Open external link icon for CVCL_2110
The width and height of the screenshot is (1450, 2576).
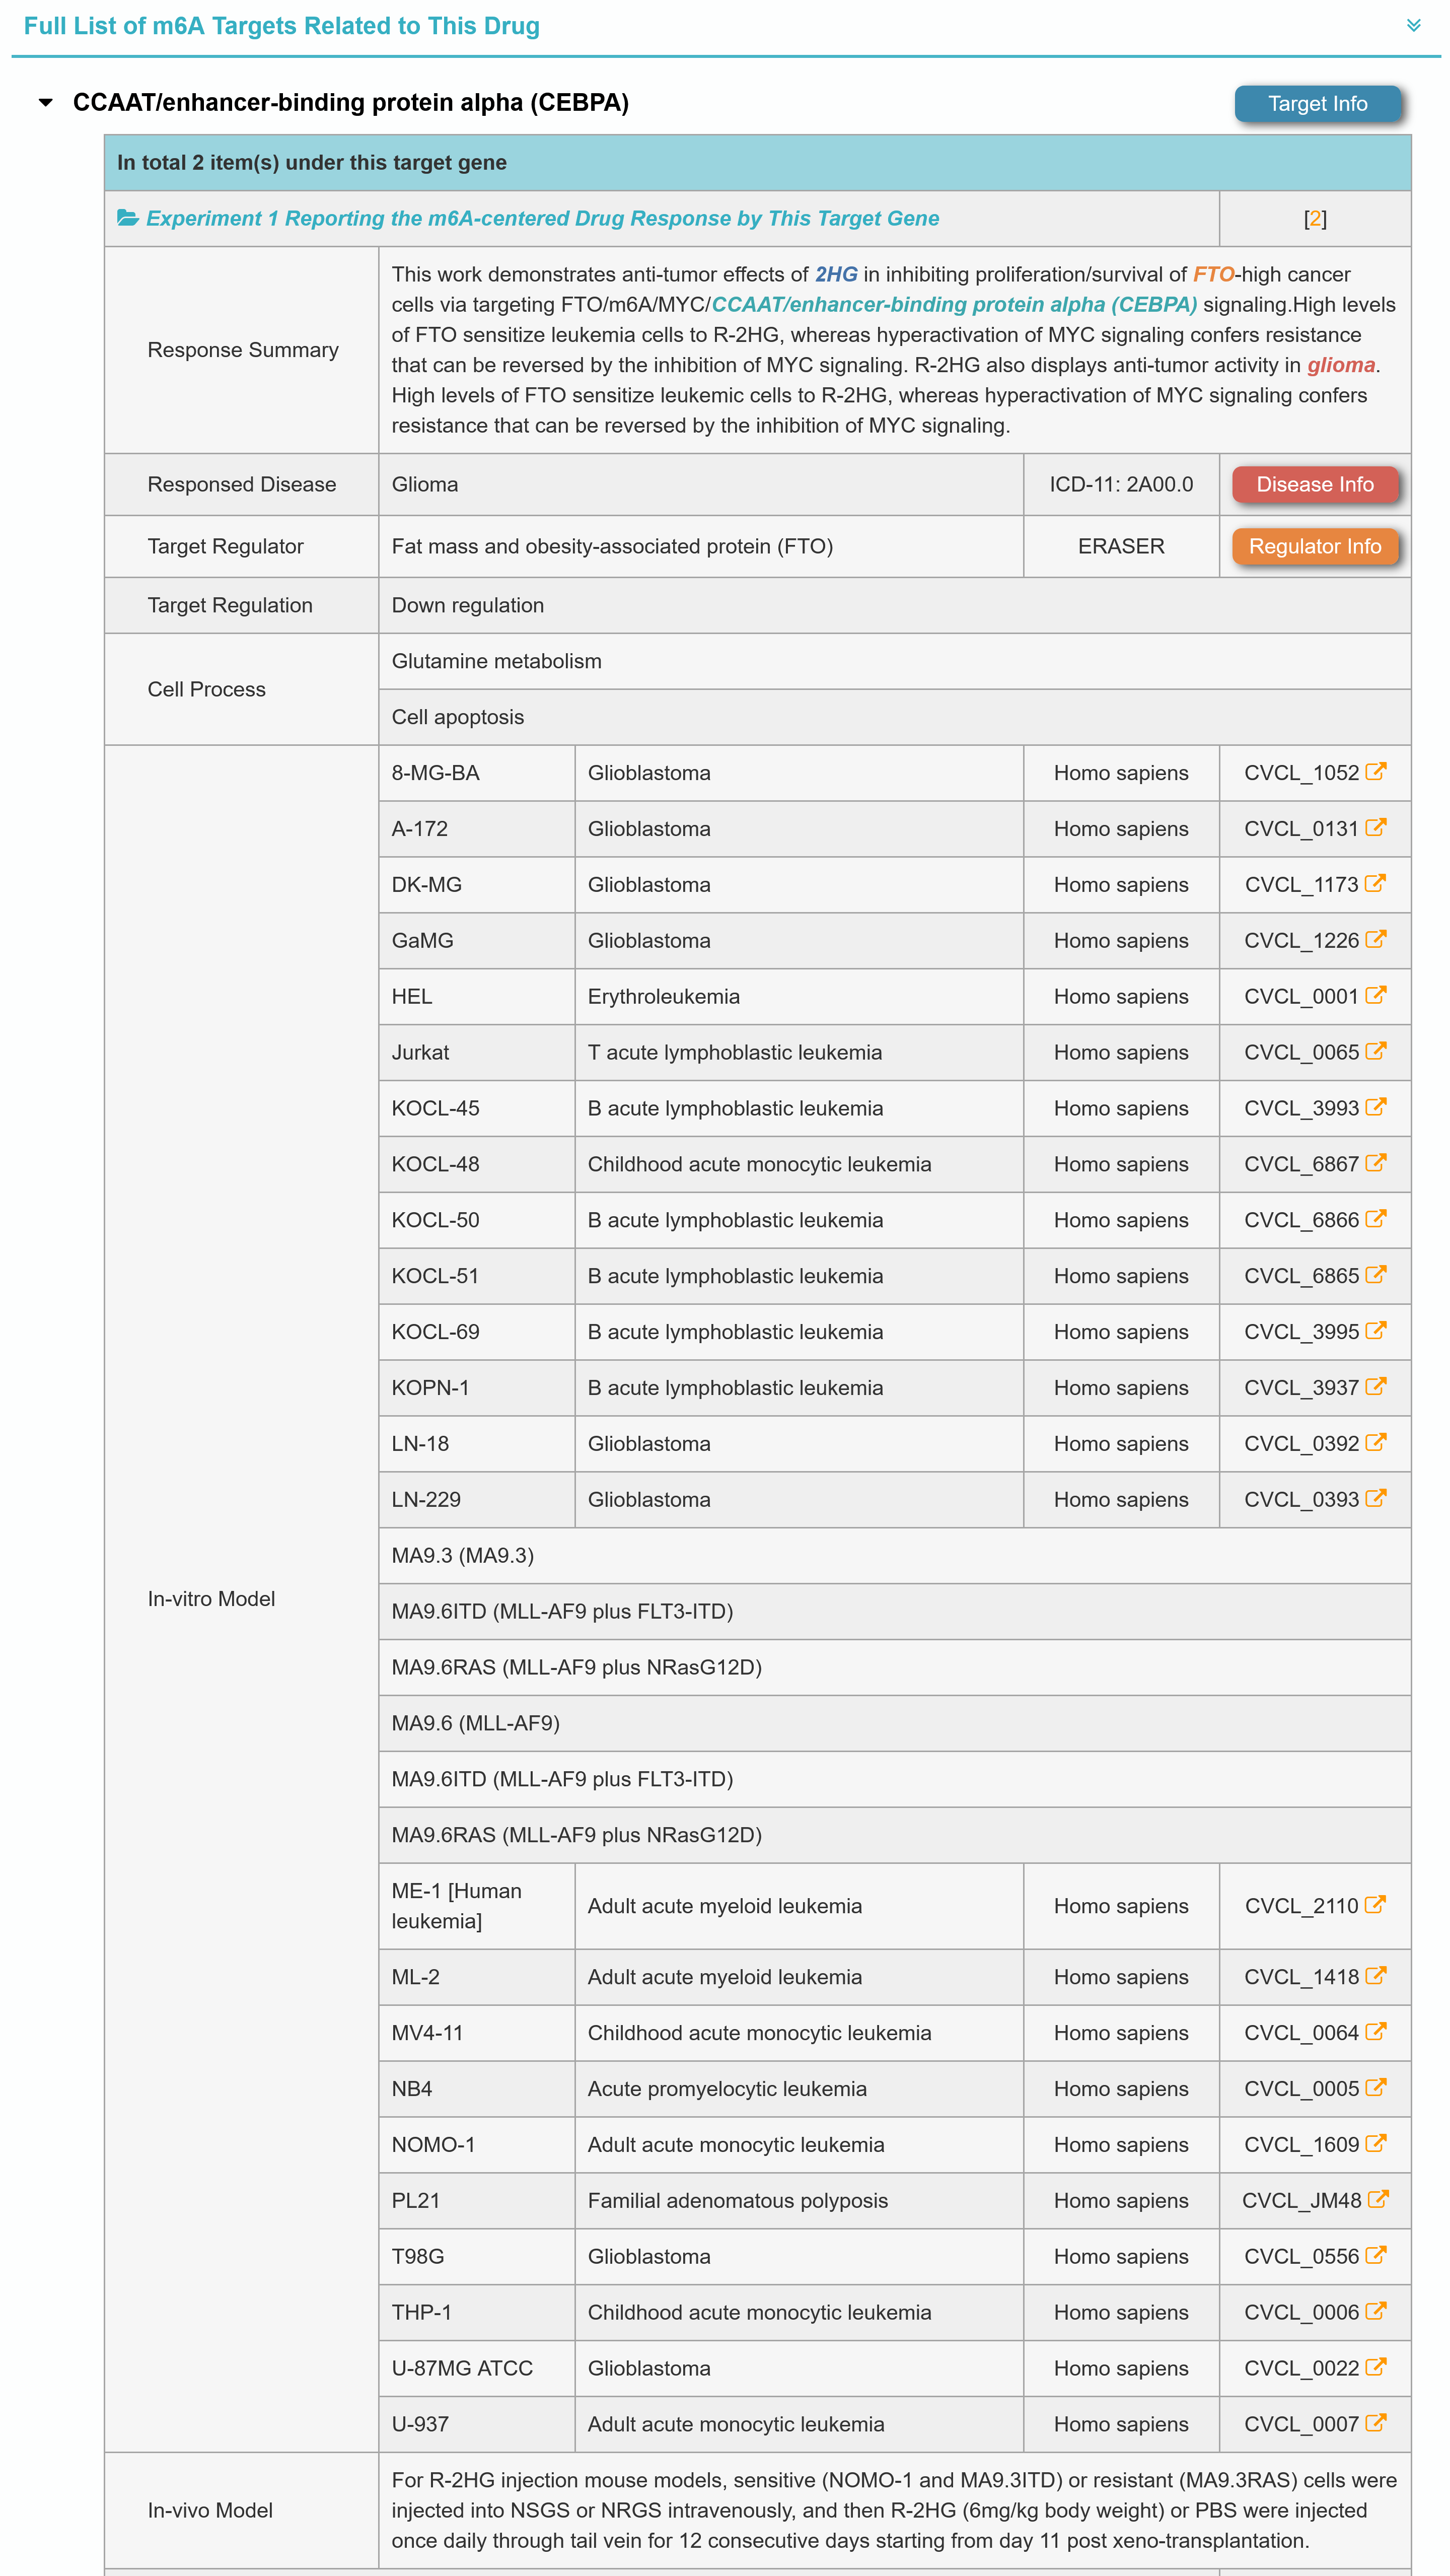pyautogui.click(x=1375, y=1905)
